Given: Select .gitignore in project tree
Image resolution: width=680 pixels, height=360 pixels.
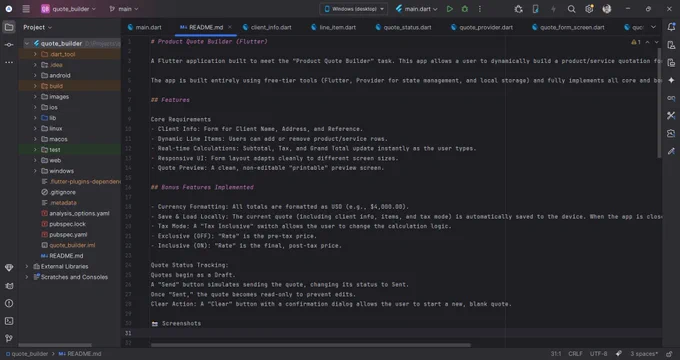Looking at the screenshot, I should (x=59, y=192).
